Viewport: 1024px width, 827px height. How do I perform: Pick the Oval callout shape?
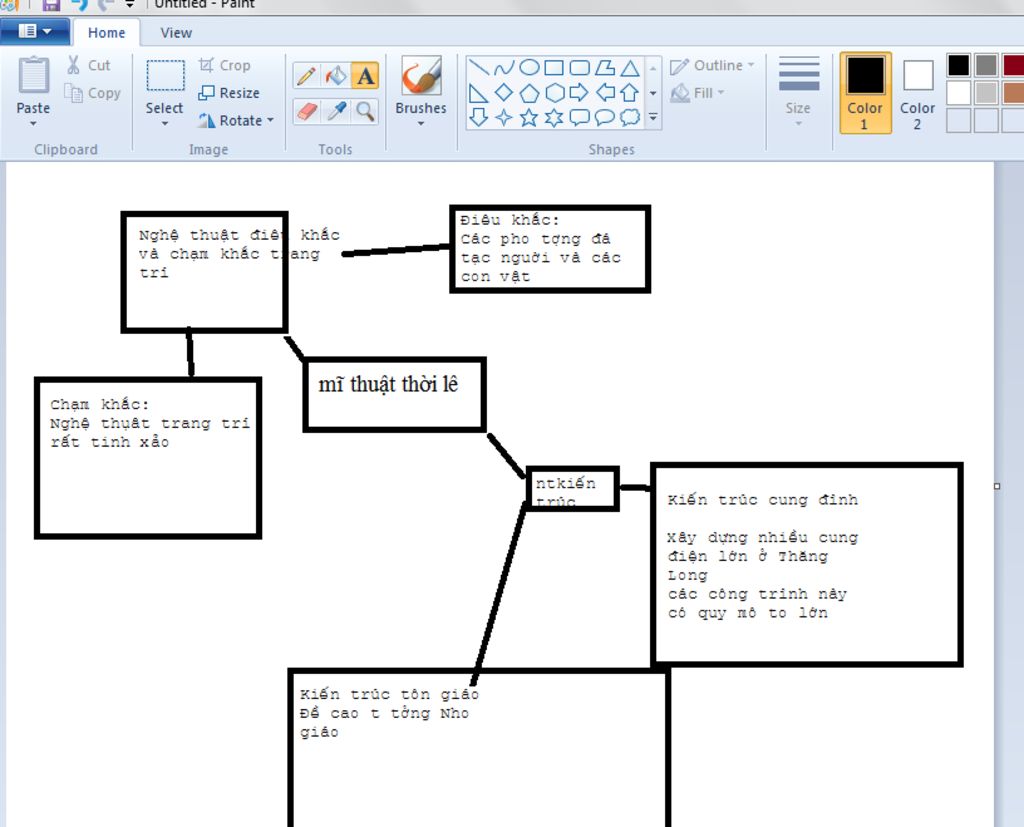coord(605,118)
